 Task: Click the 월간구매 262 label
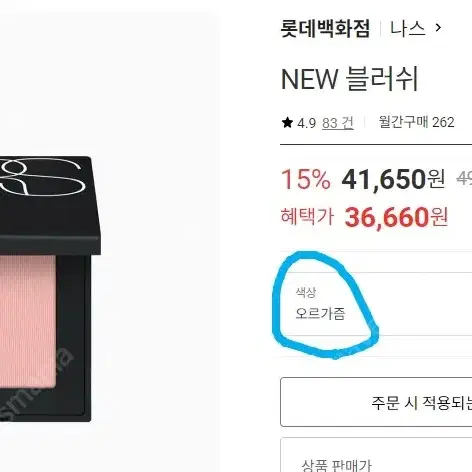point(416,122)
